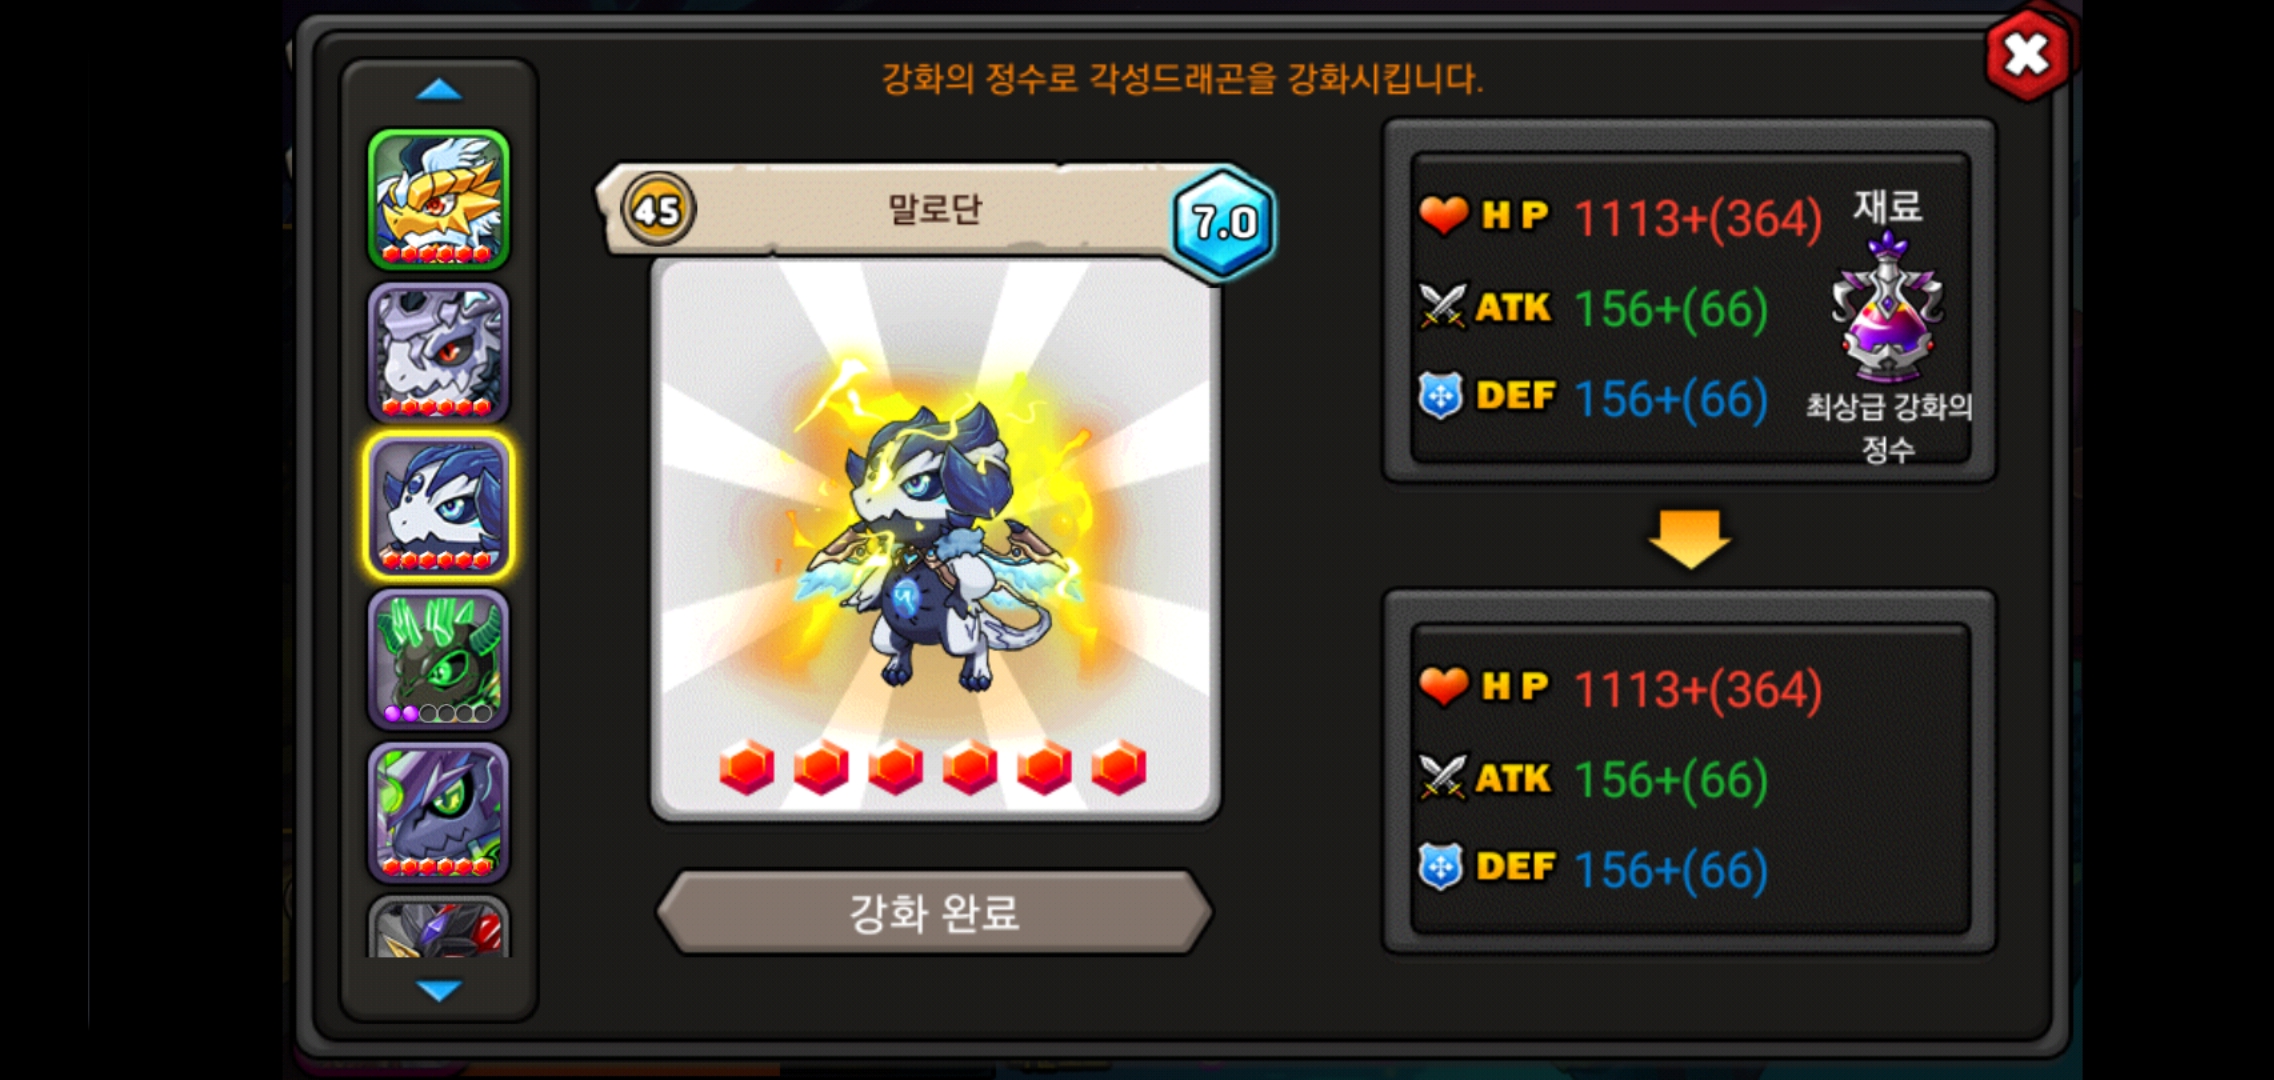Tap the level 45 badge
This screenshot has height=1080, width=2274.
pyautogui.click(x=657, y=210)
